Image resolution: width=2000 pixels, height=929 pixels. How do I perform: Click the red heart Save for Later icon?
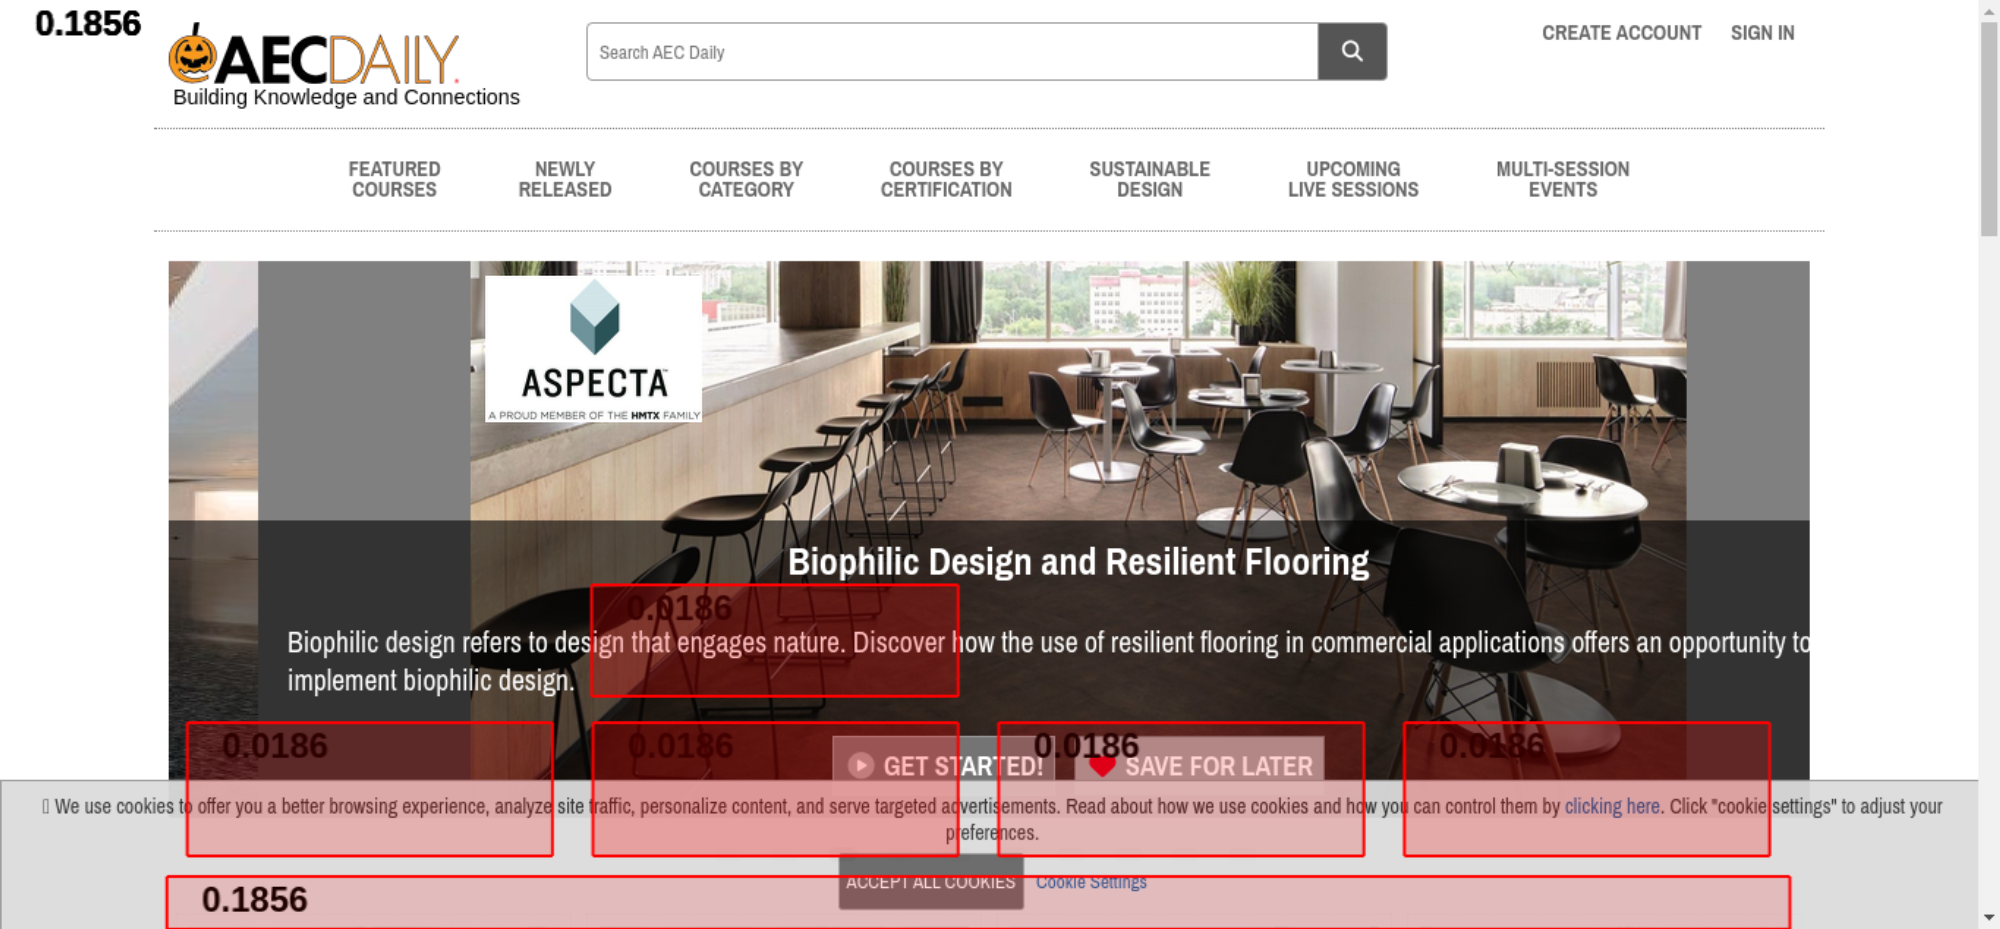[1102, 766]
